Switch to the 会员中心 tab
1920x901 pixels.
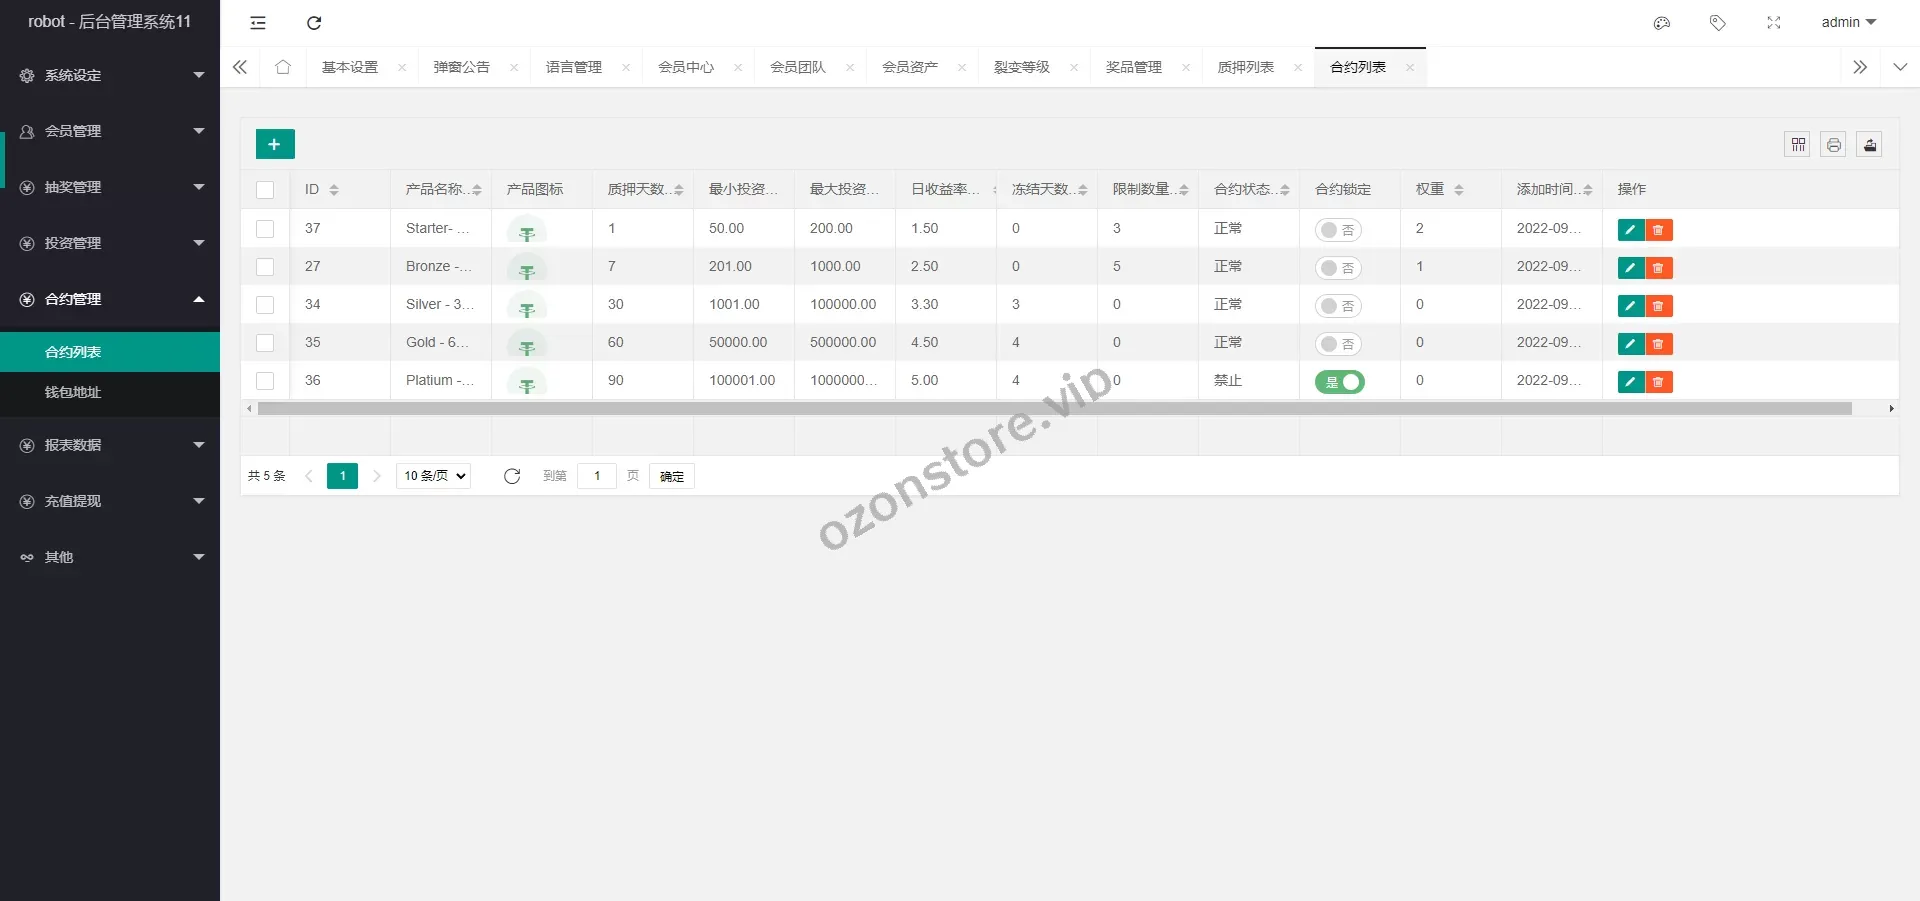685,67
